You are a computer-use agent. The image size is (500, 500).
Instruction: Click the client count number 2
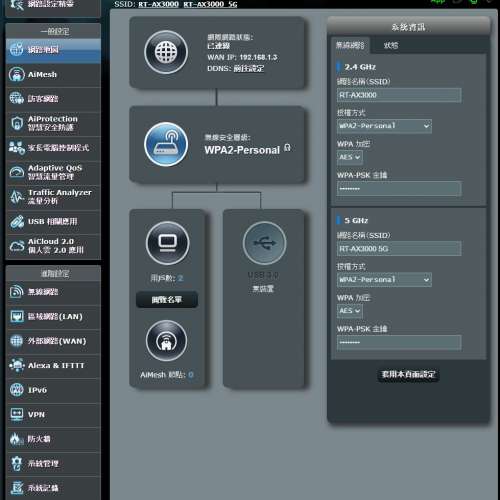tap(180, 278)
